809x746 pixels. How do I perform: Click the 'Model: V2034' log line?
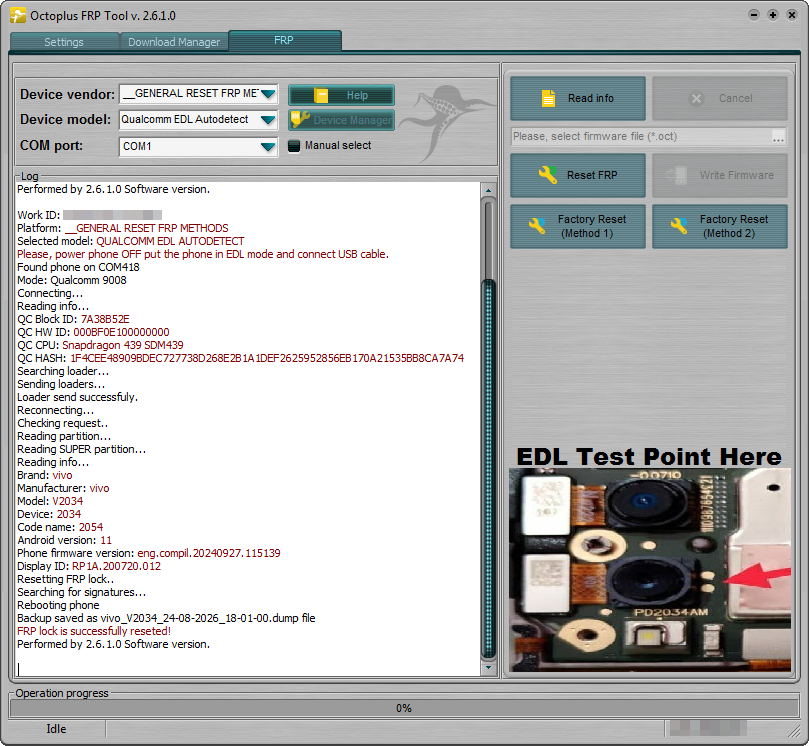50,501
